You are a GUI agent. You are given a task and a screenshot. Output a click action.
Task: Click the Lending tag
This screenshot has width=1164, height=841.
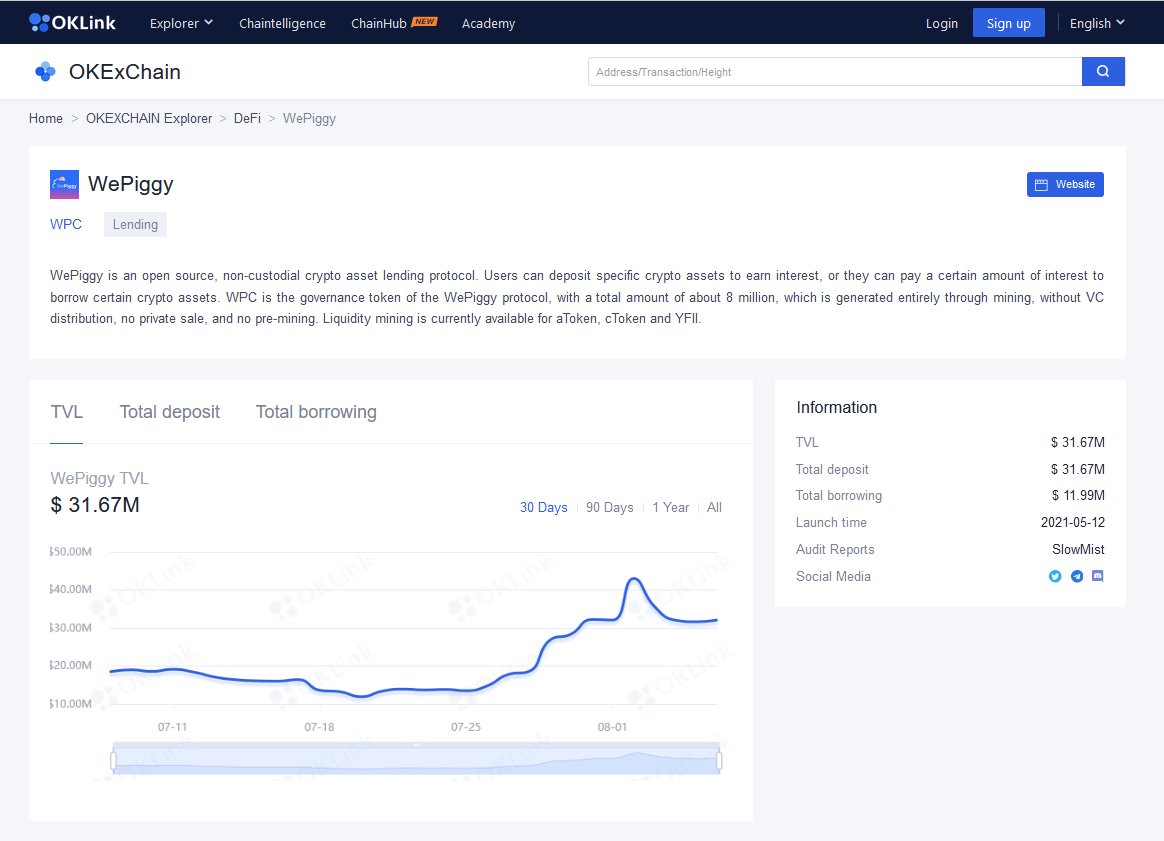(x=135, y=224)
